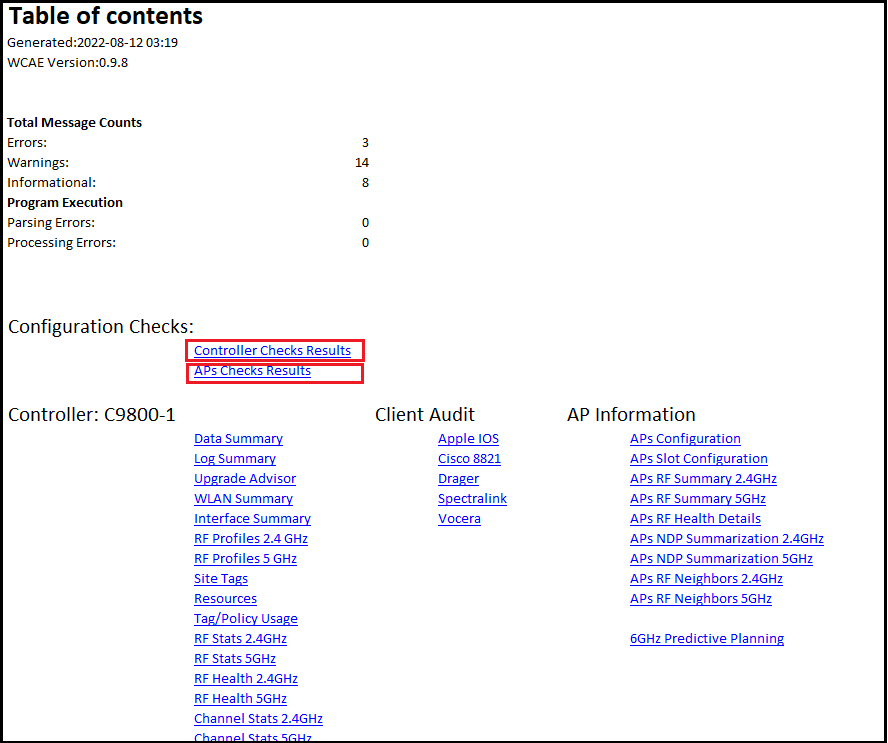Open the WLAN Summary link
This screenshot has height=743, width=888.
243,499
